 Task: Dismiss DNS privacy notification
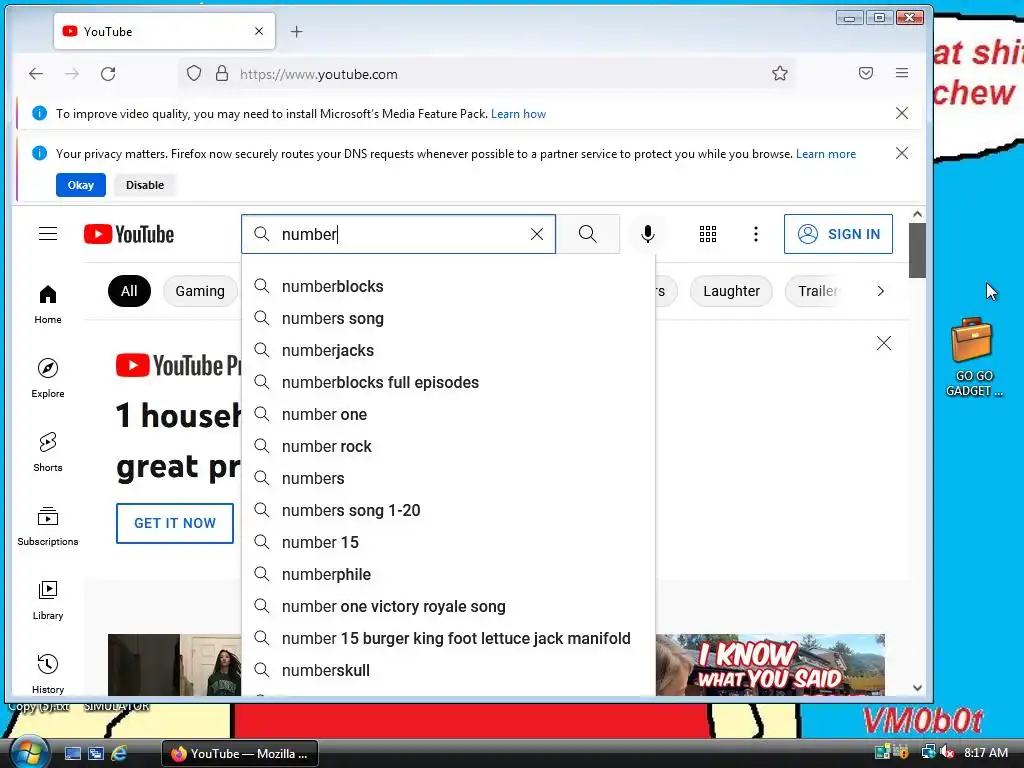coord(902,153)
